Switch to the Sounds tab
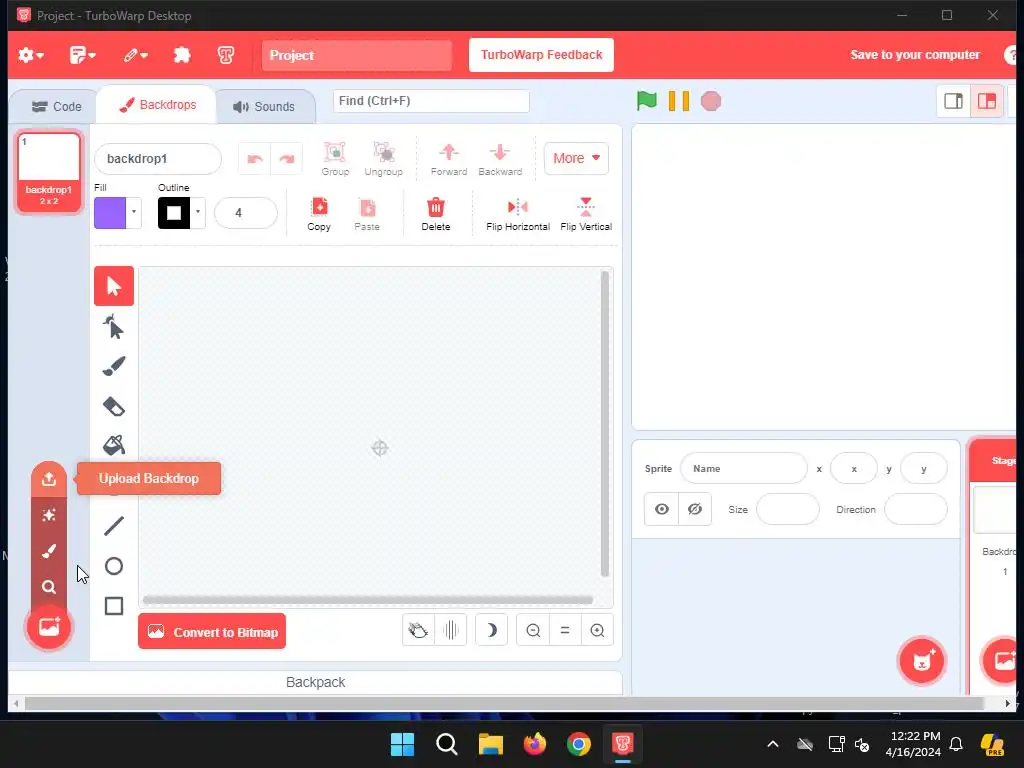This screenshot has width=1024, height=768. click(264, 106)
